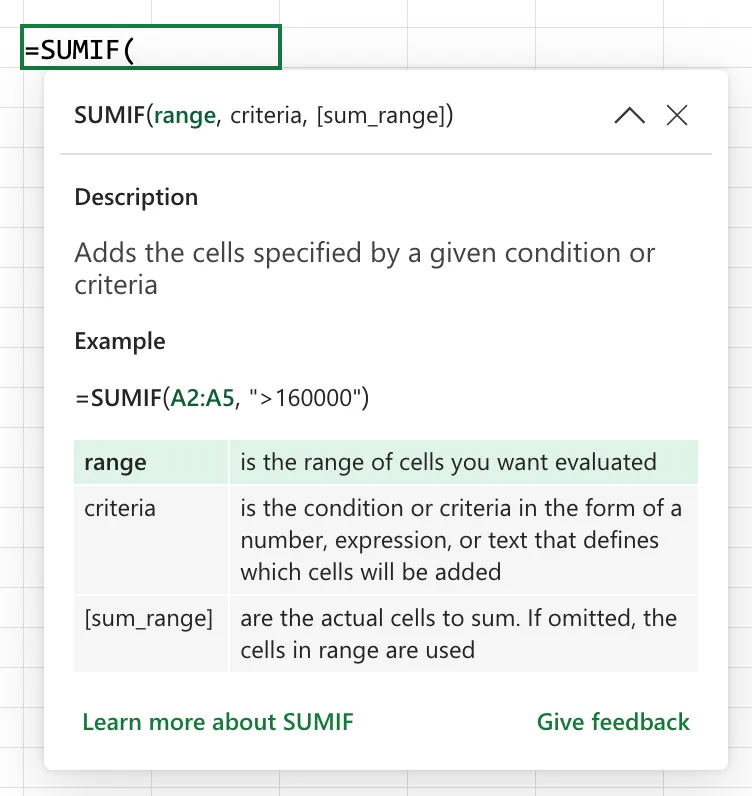
Task: Click inside the =SUMIF( formula cell
Action: 151,47
